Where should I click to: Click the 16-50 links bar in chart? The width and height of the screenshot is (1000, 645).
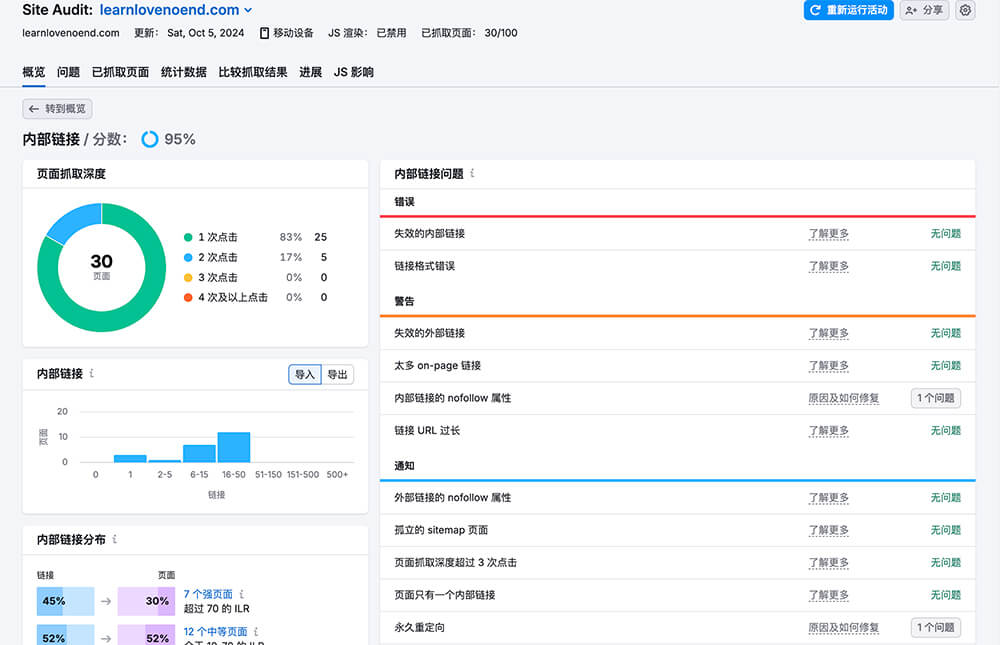point(234,447)
